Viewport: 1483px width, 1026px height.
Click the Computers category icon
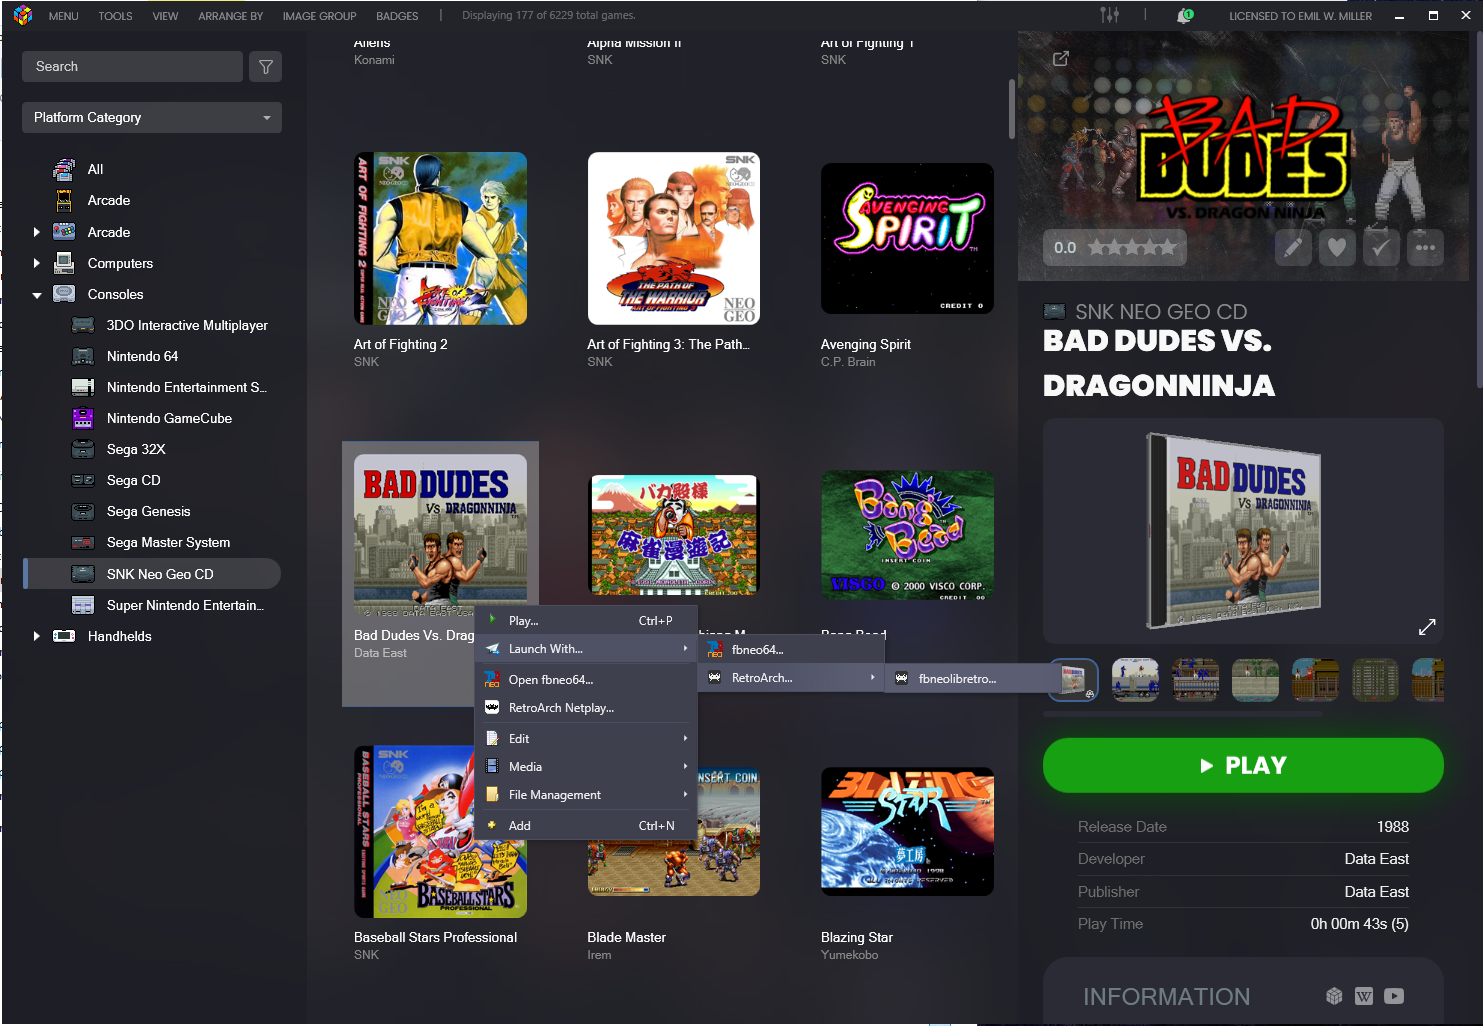(x=64, y=263)
